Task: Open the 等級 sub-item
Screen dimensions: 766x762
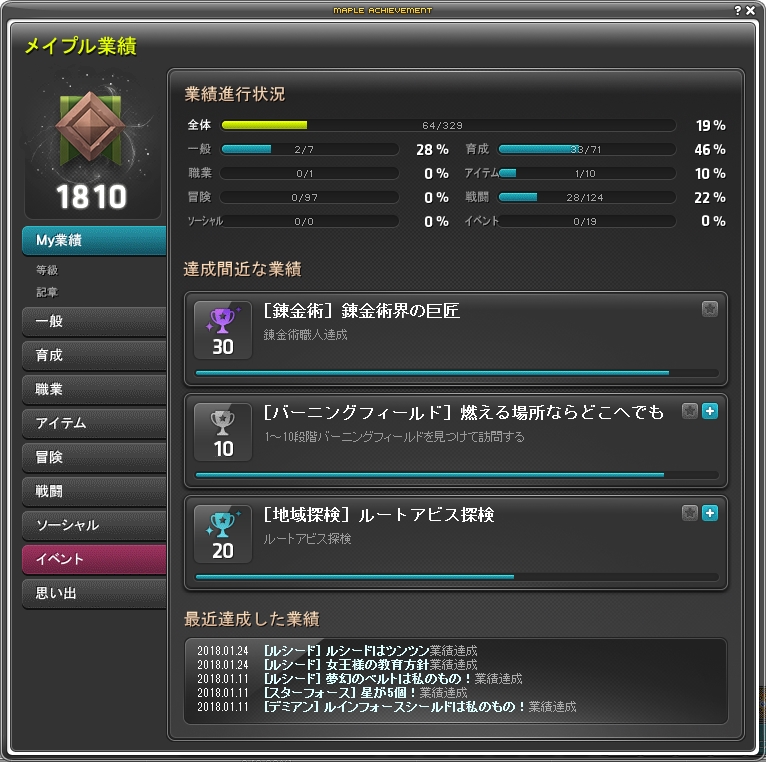Action: pyautogui.click(x=47, y=270)
